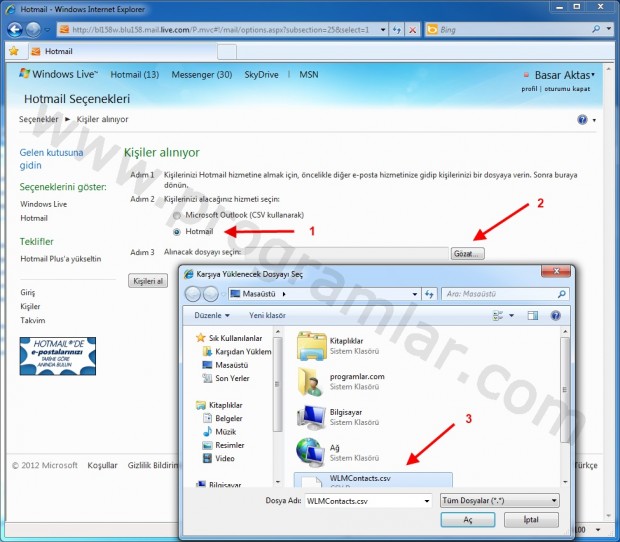Expand the Dosya Adı filename dropdown

427,501
